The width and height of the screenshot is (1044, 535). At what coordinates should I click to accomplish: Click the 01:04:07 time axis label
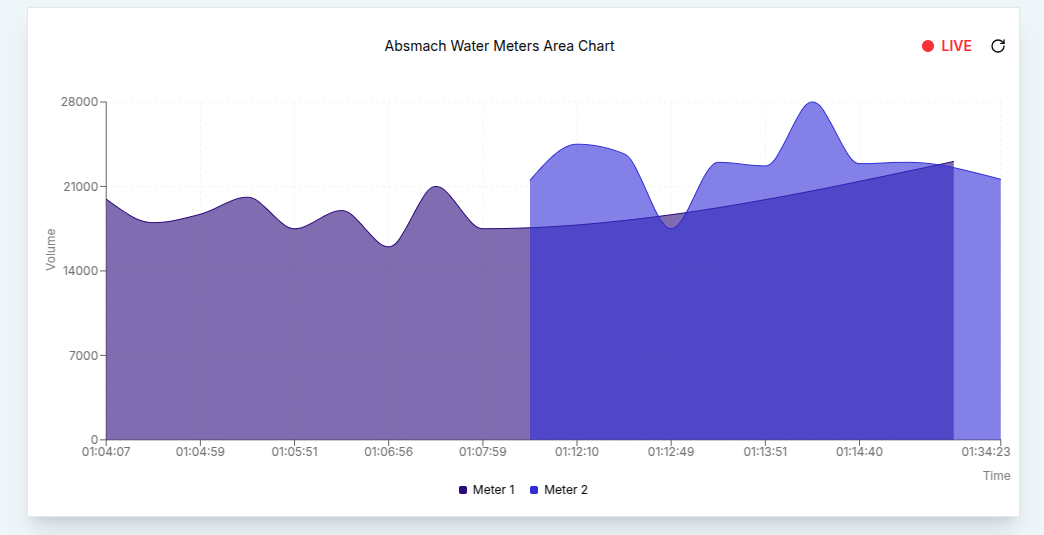tap(106, 452)
